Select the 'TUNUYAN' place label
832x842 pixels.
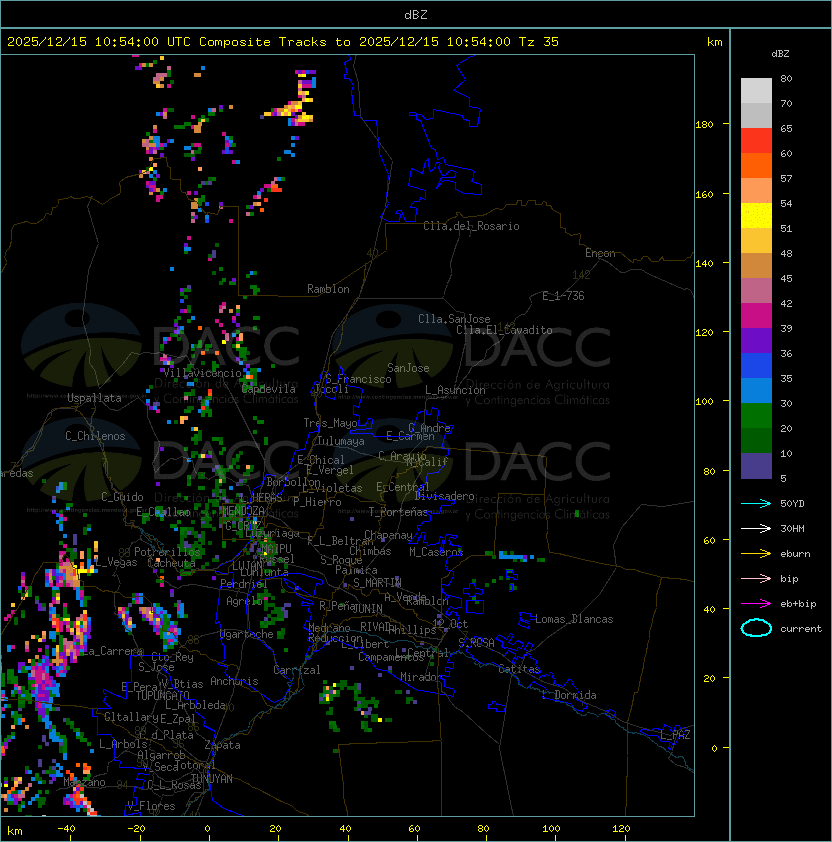click(212, 779)
